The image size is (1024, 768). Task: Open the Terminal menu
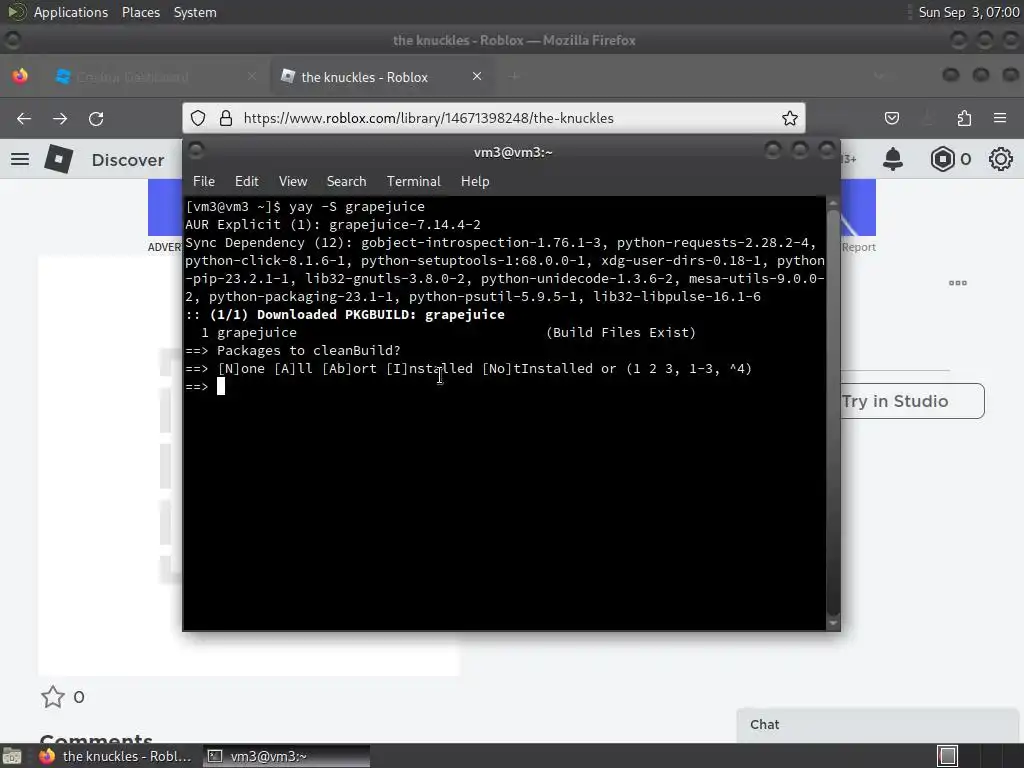[413, 182]
